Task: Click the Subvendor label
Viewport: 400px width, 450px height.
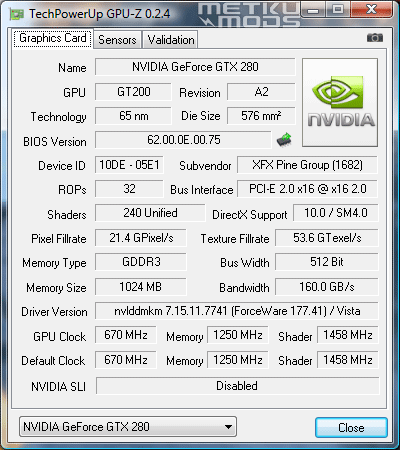Action: [205, 166]
